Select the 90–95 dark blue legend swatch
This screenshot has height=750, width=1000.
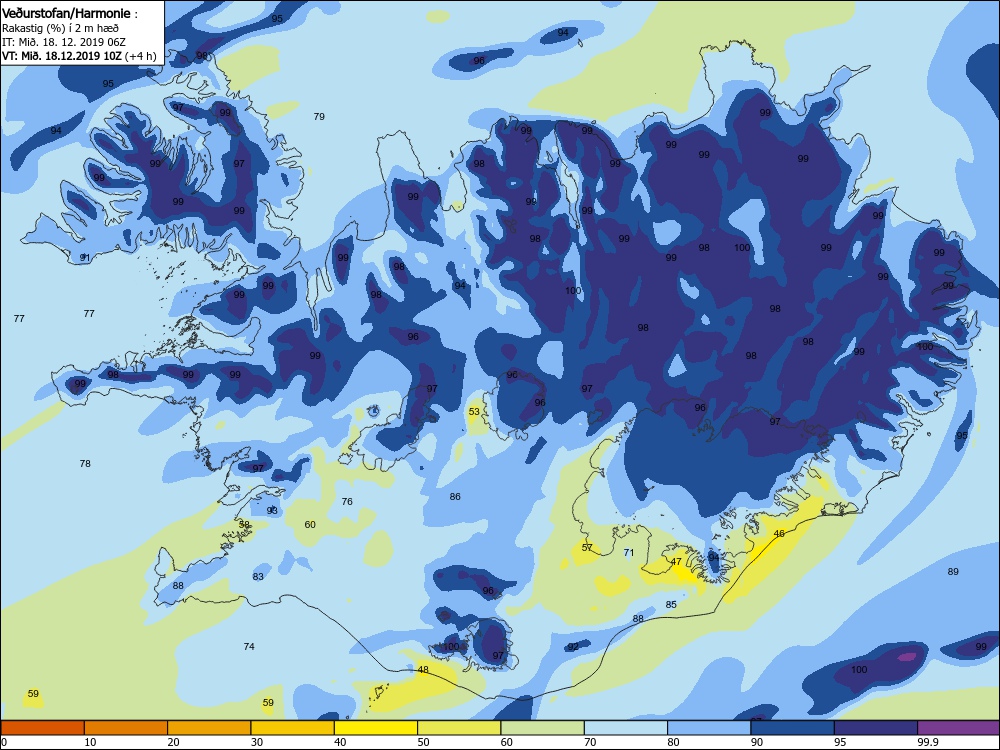coord(793,728)
